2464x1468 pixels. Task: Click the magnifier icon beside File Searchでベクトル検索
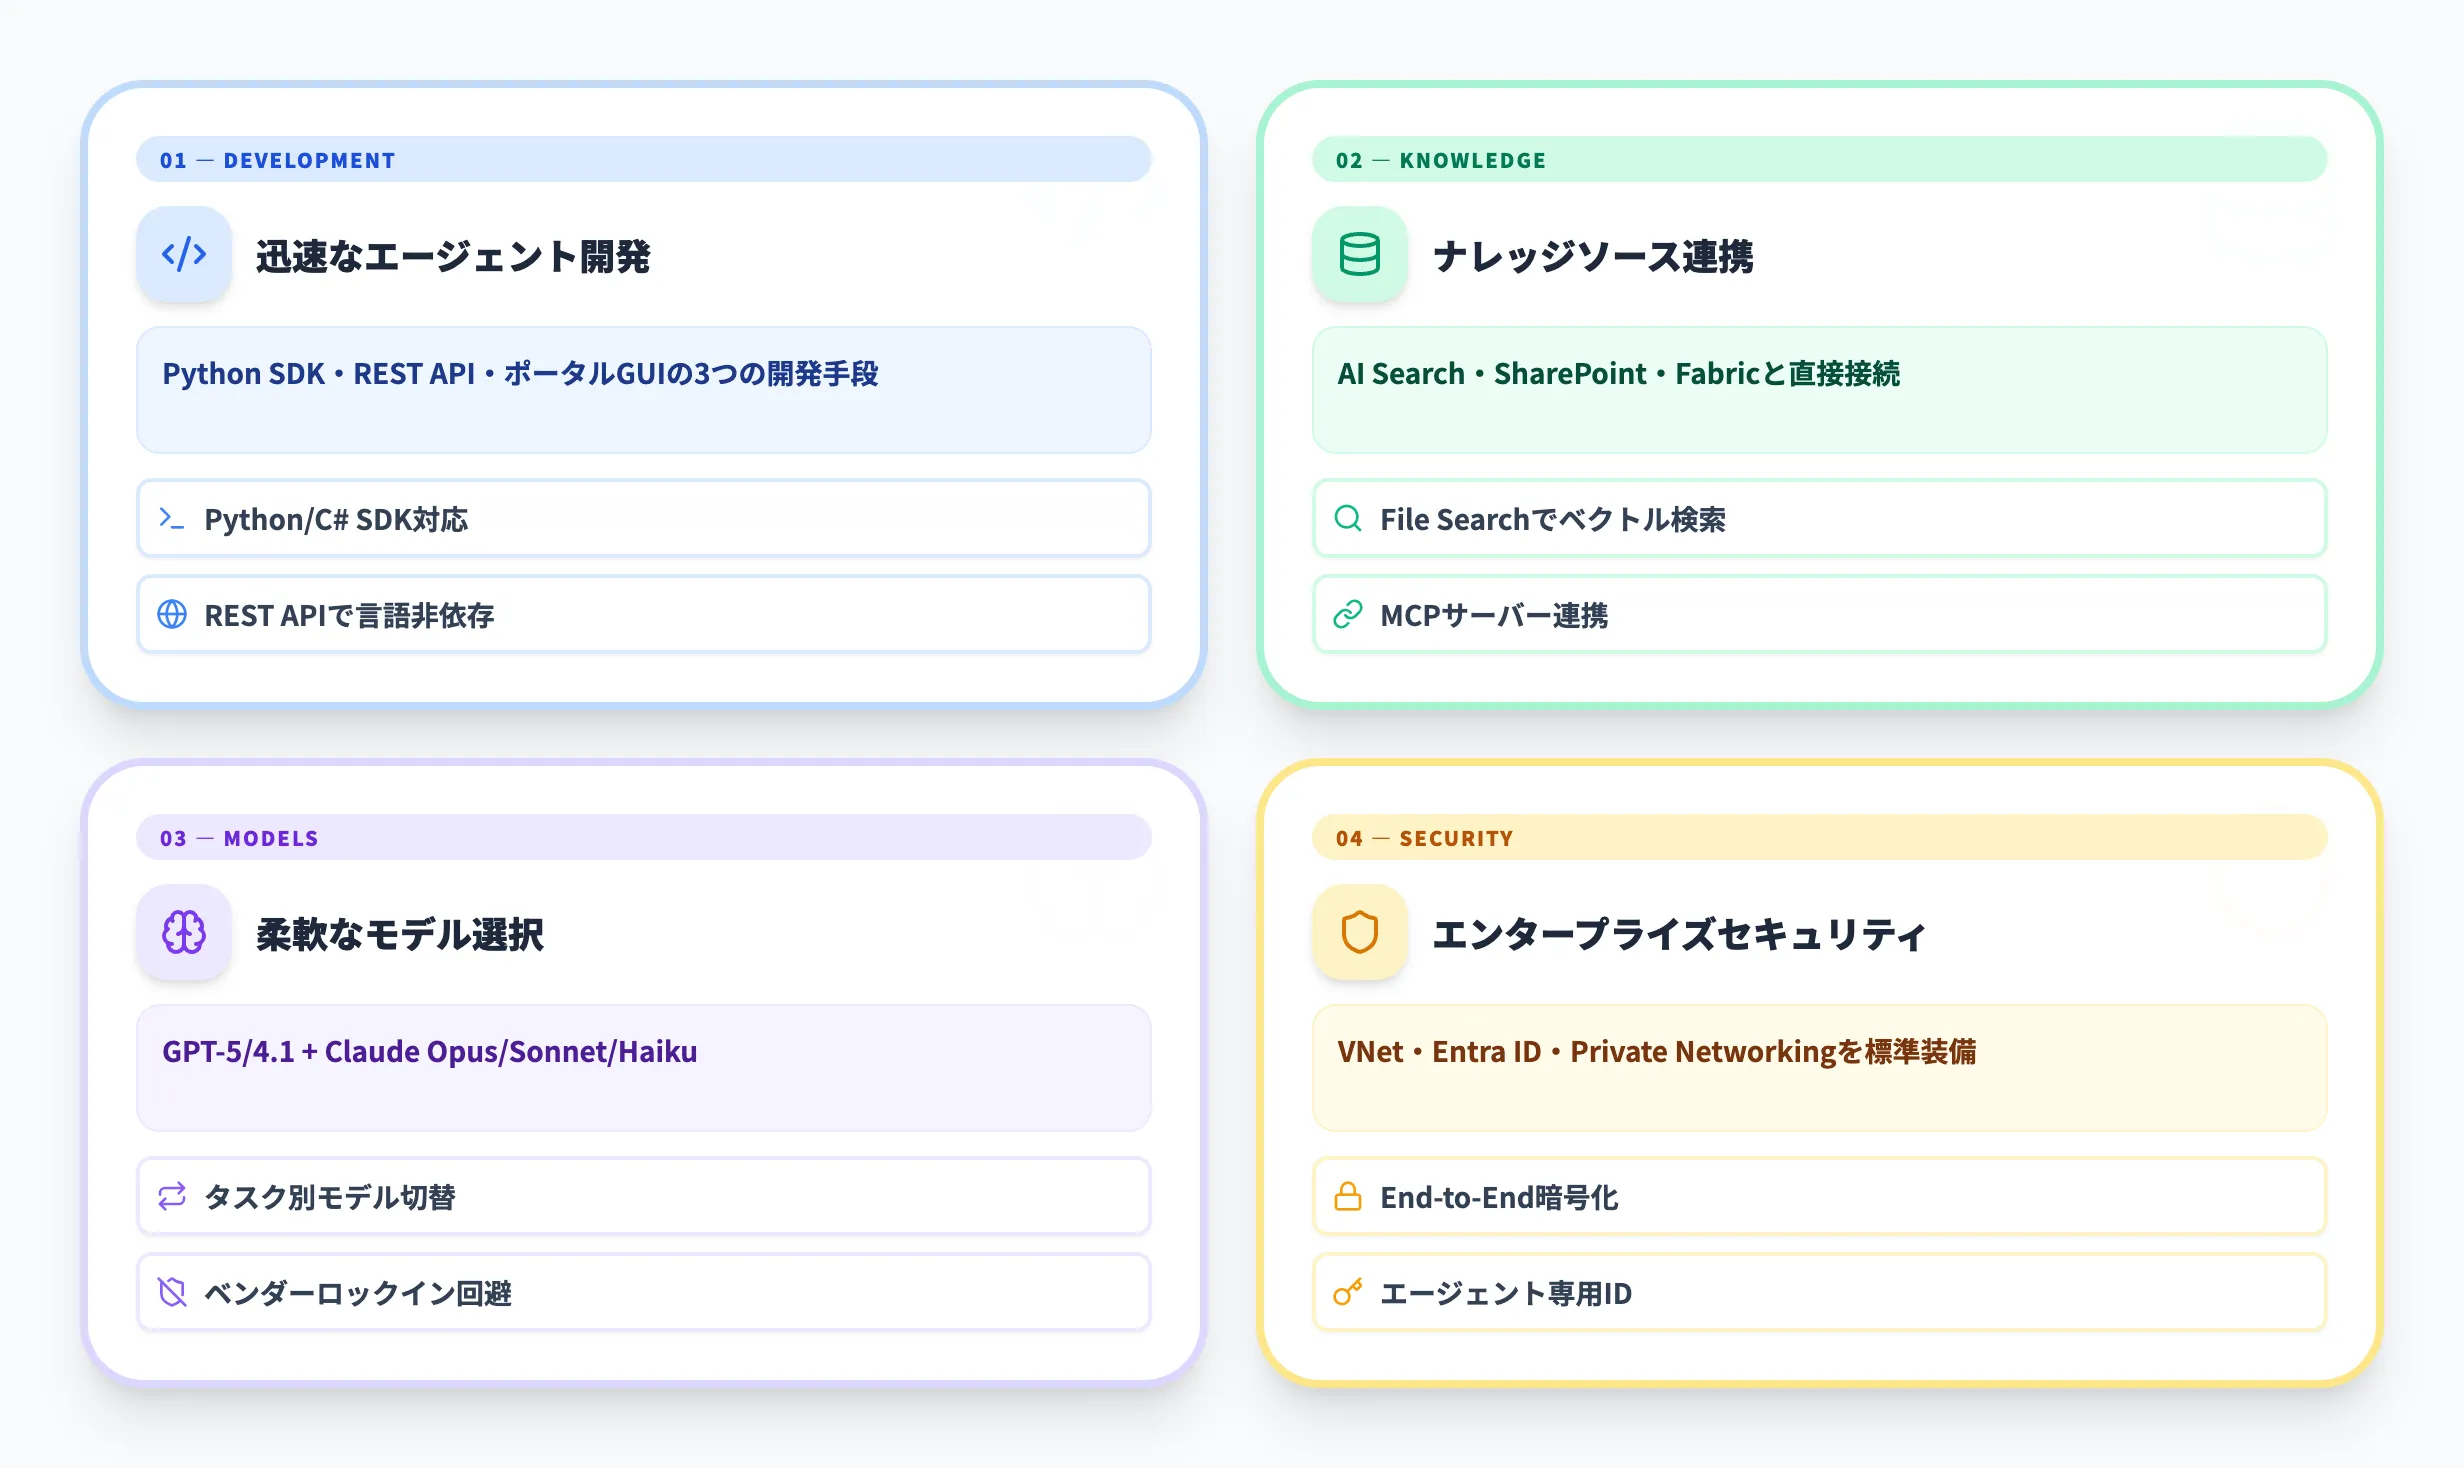pos(1347,518)
